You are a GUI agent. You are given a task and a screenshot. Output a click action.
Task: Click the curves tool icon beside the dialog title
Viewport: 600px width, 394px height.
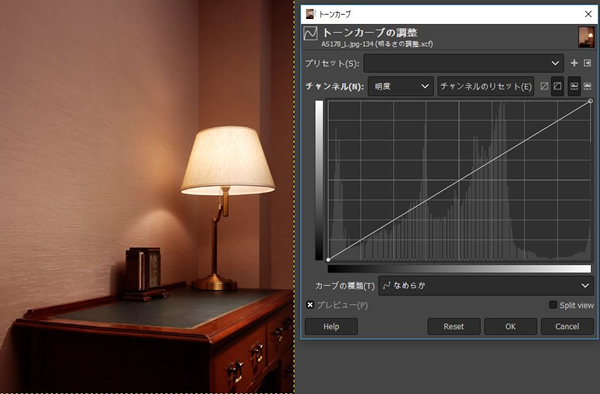click(x=310, y=34)
